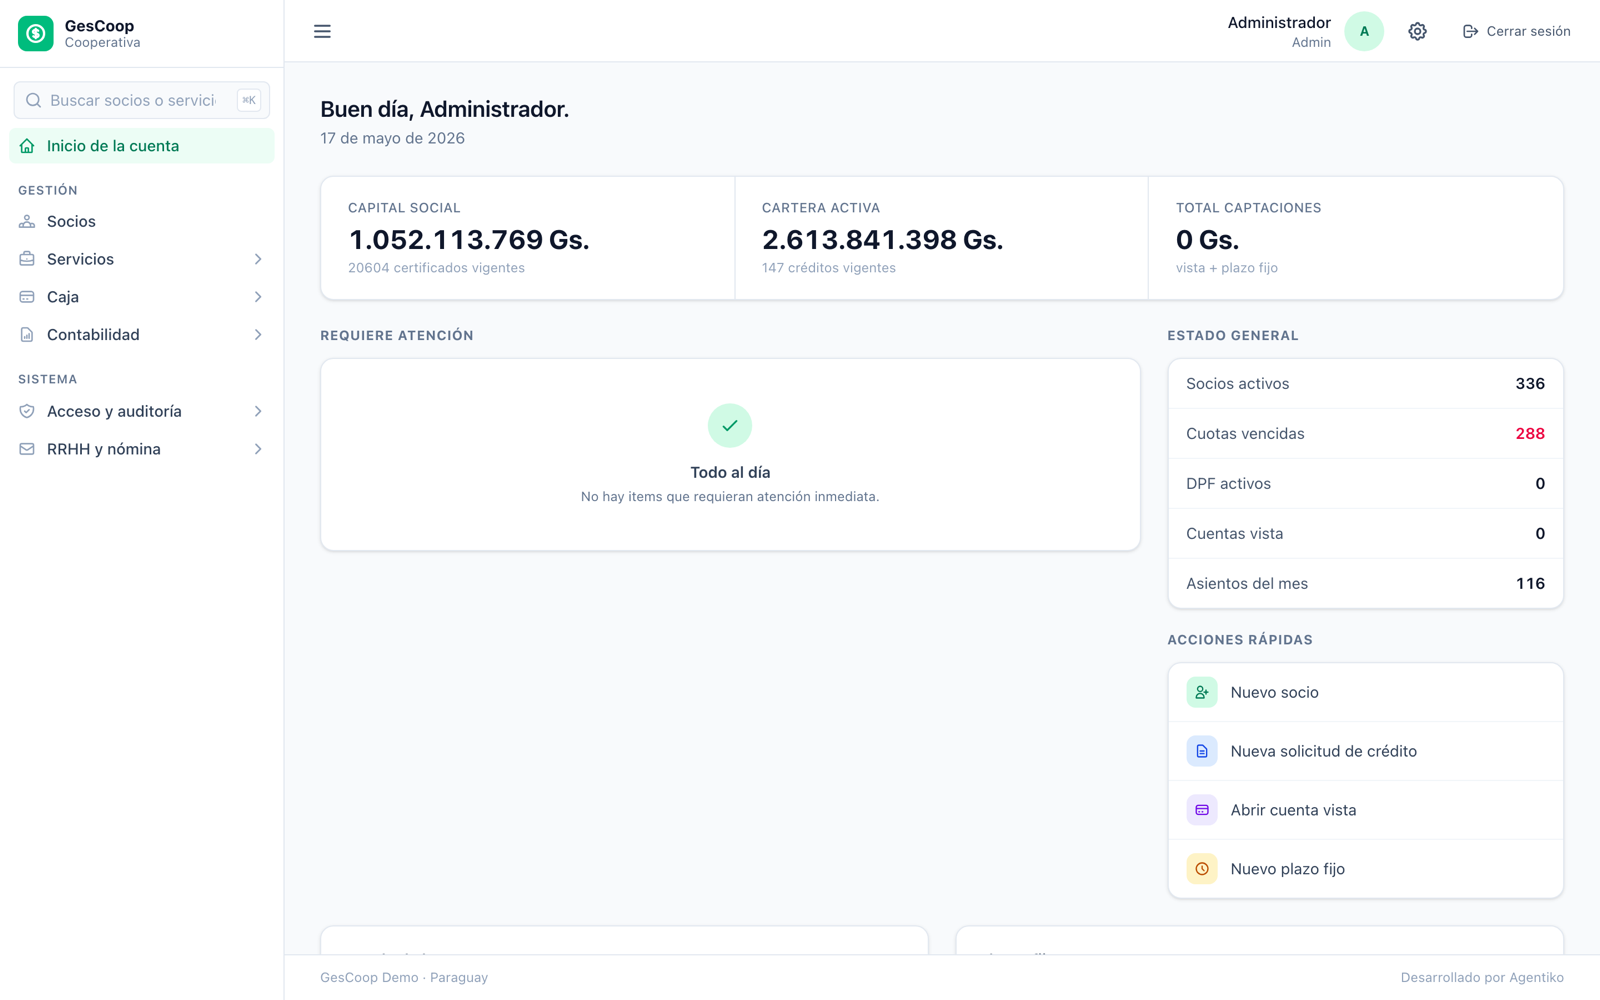Open the Socios menu item
The height and width of the screenshot is (1000, 1600).
142,221
